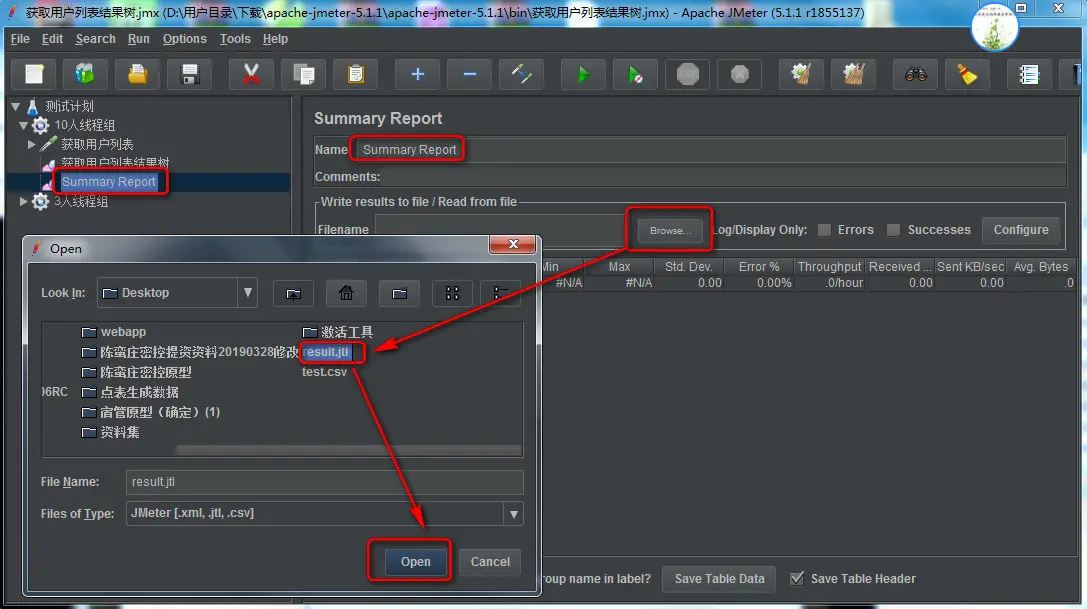Collapse the 10人线程组 tree node

coord(24,126)
